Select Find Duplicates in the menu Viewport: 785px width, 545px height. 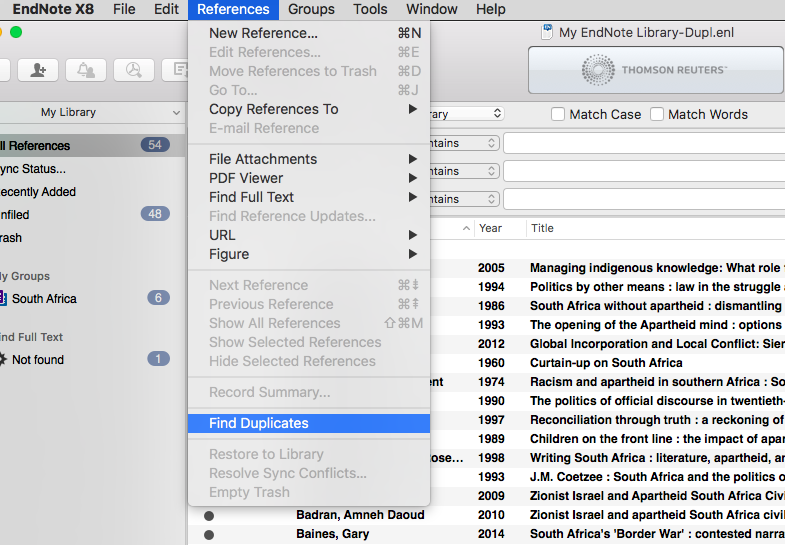309,423
